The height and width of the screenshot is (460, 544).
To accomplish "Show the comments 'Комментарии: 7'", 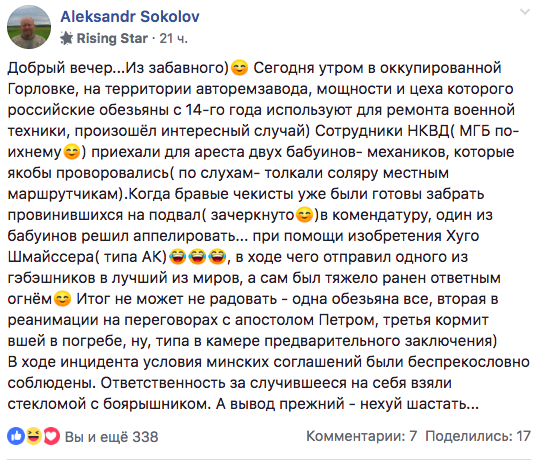I will 362,436.
